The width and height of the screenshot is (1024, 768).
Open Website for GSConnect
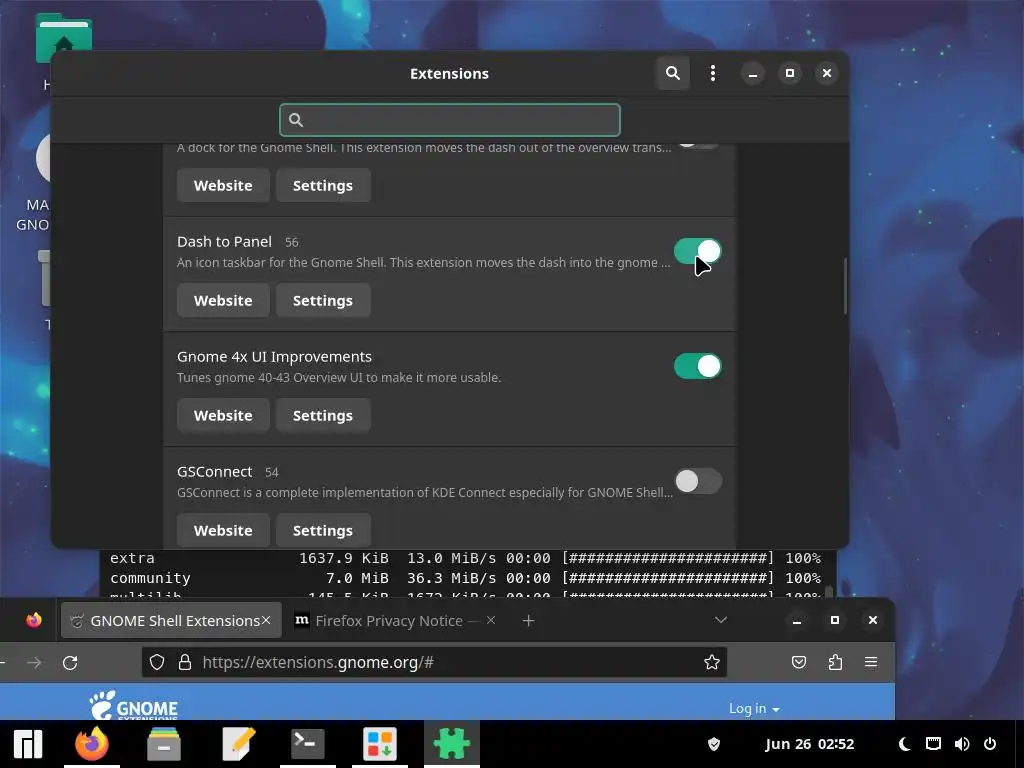click(x=223, y=530)
